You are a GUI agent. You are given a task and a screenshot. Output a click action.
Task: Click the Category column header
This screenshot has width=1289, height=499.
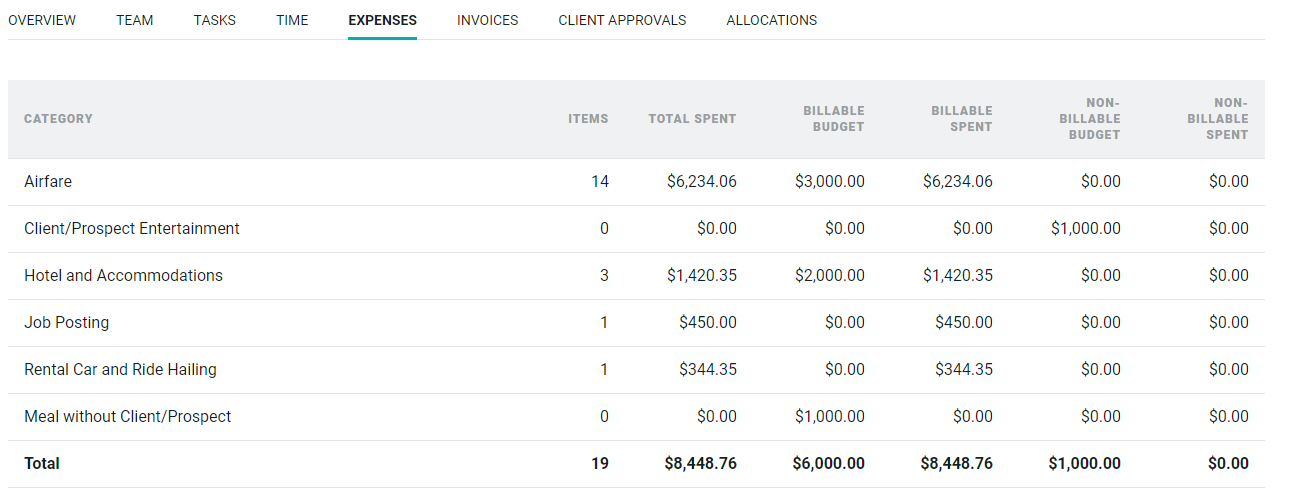[x=58, y=119]
